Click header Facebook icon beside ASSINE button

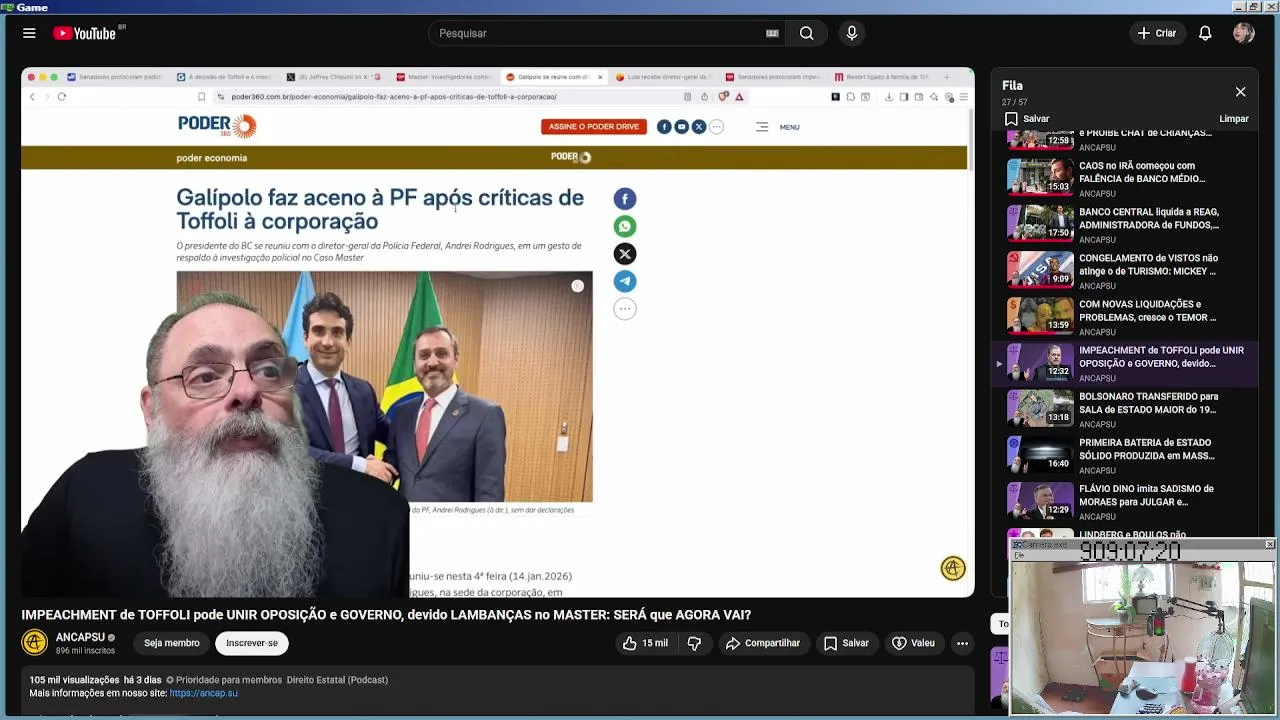pos(664,127)
